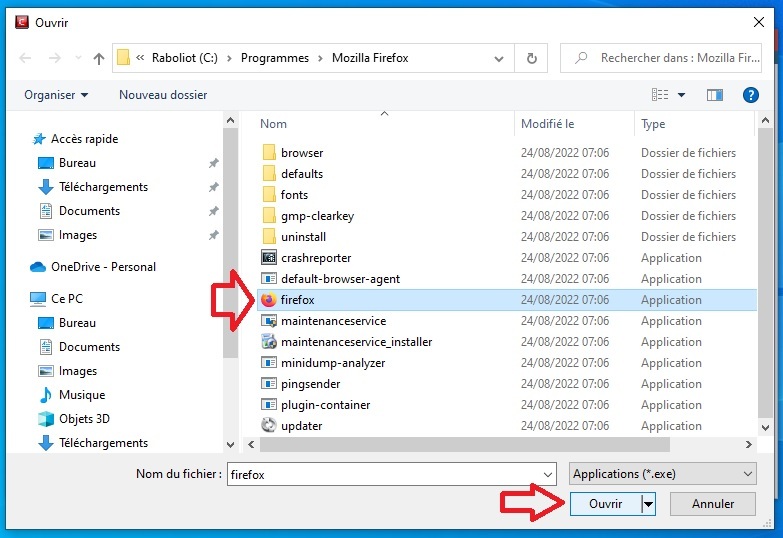Image resolution: width=783 pixels, height=538 pixels.
Task: Open the Applications (*.exe) file type dropdown
Action: [x=663, y=474]
